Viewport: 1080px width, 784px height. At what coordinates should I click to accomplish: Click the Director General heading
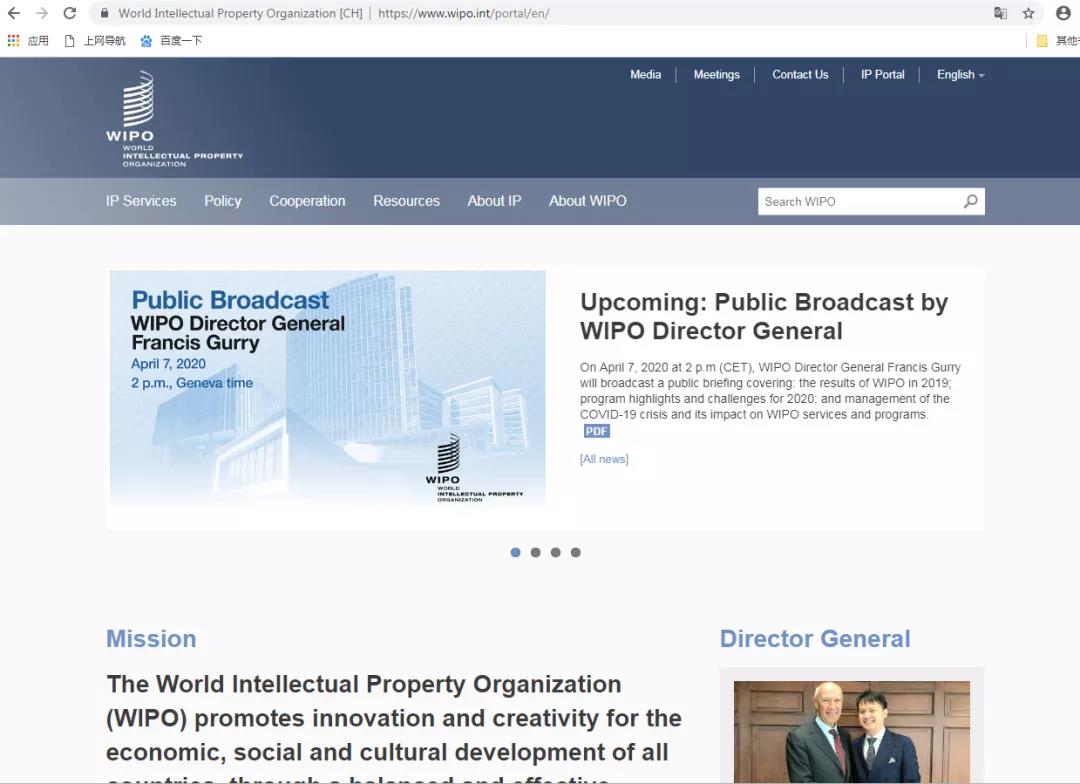815,639
